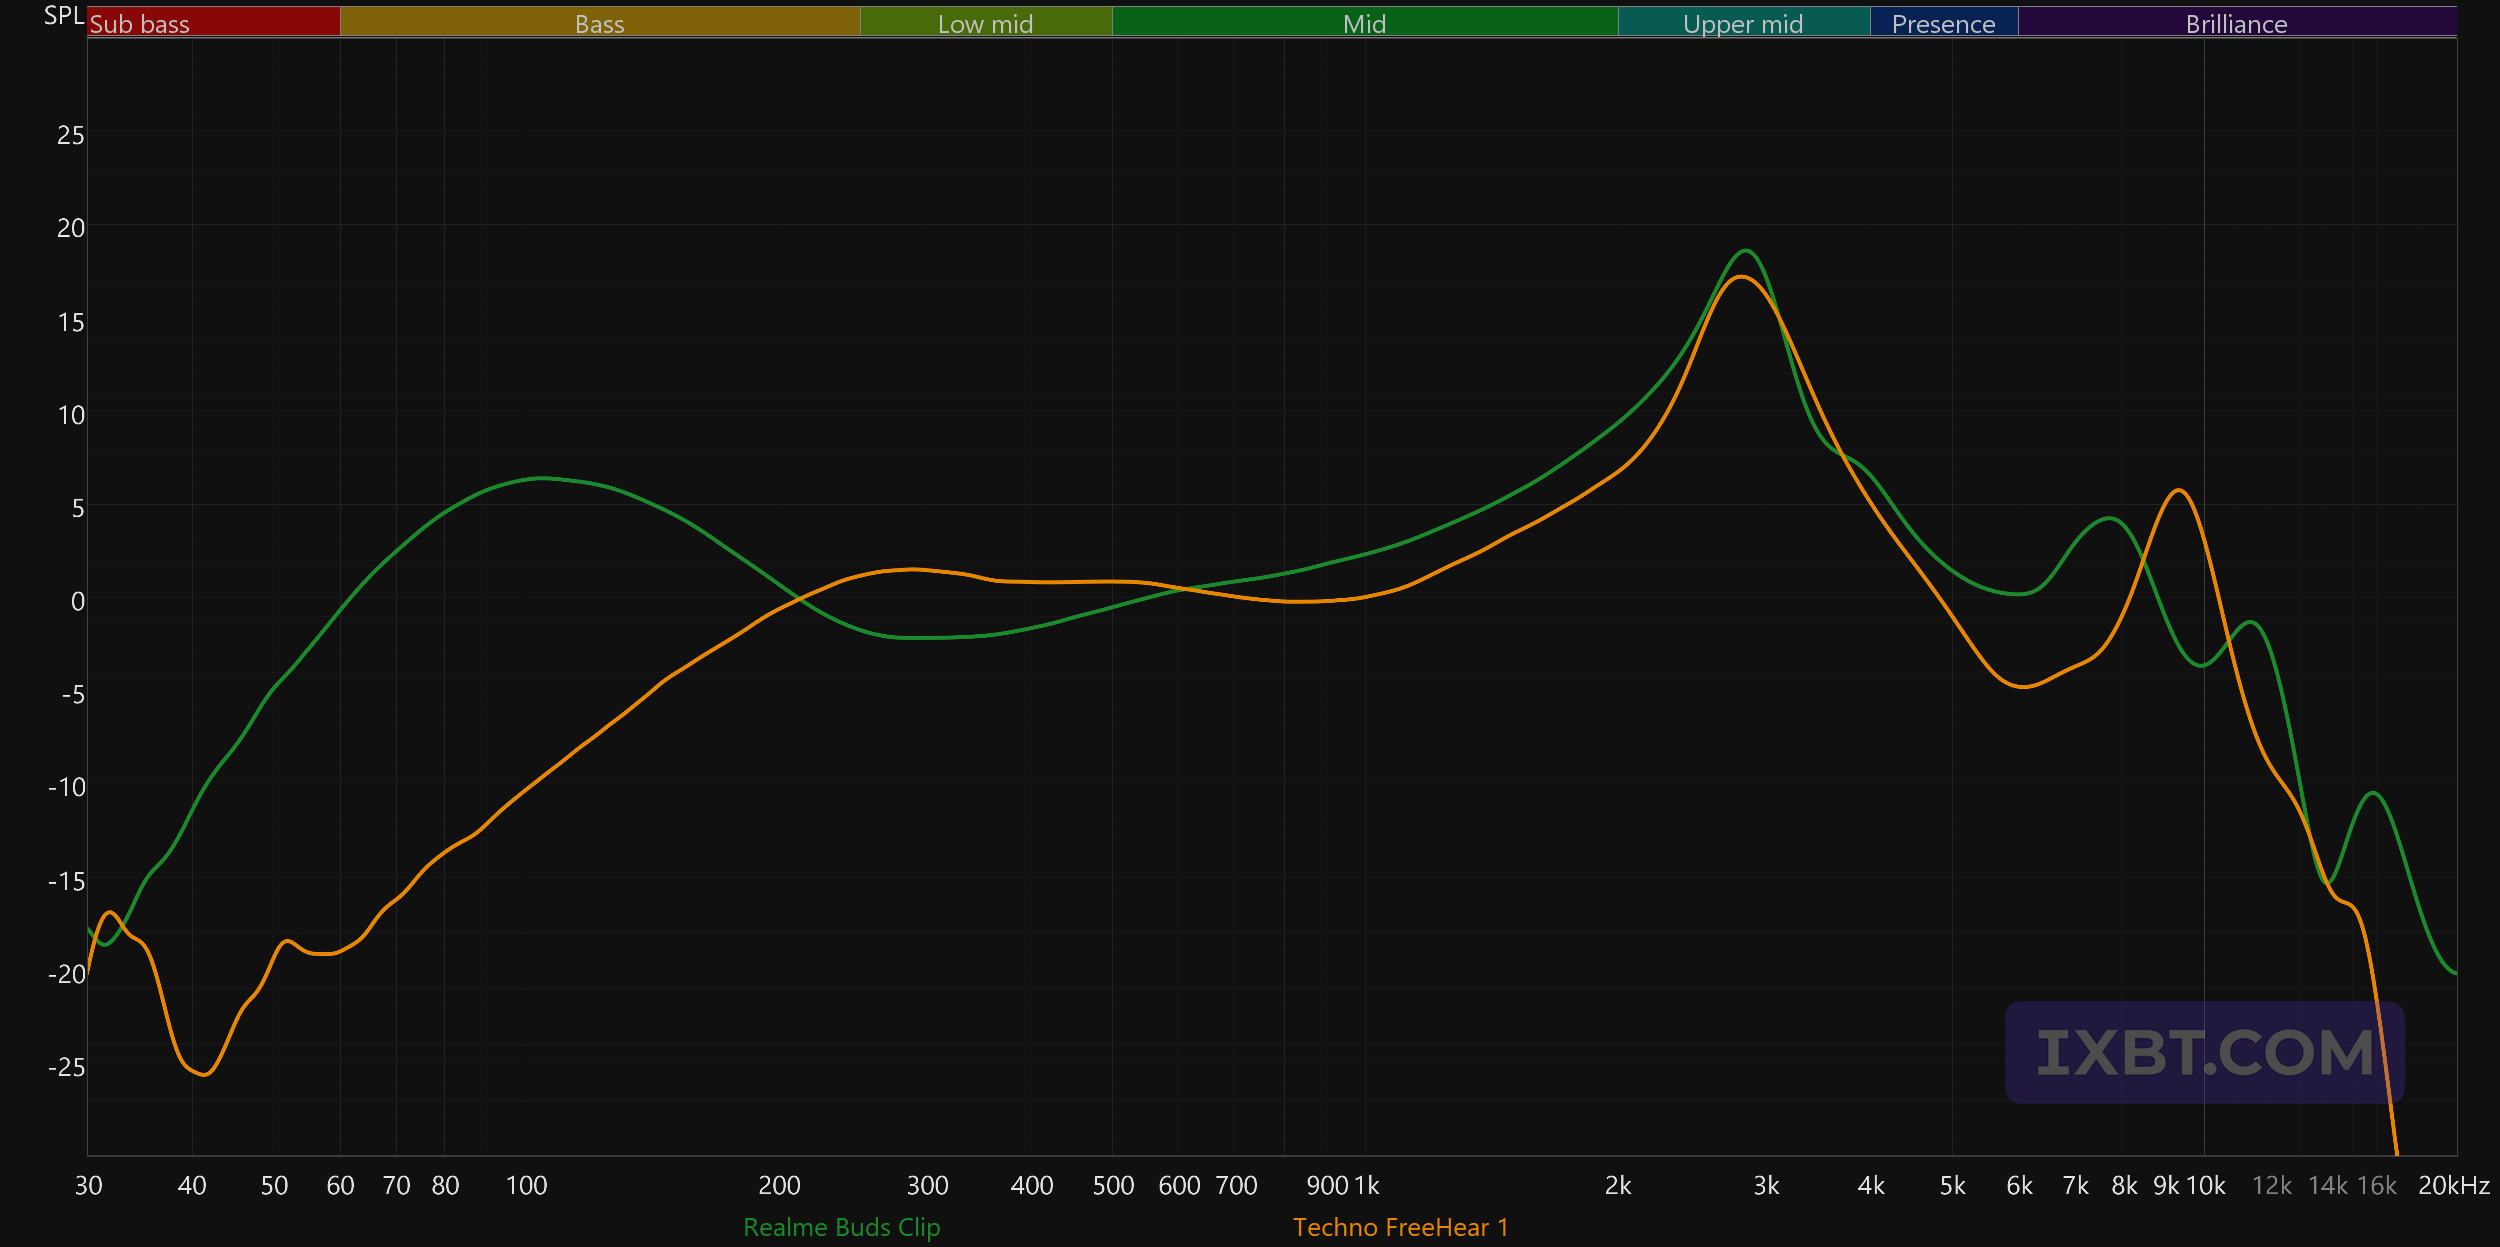Click the 20kHz axis label
The height and width of the screenshot is (1247, 2500).
pyautogui.click(x=2453, y=1186)
